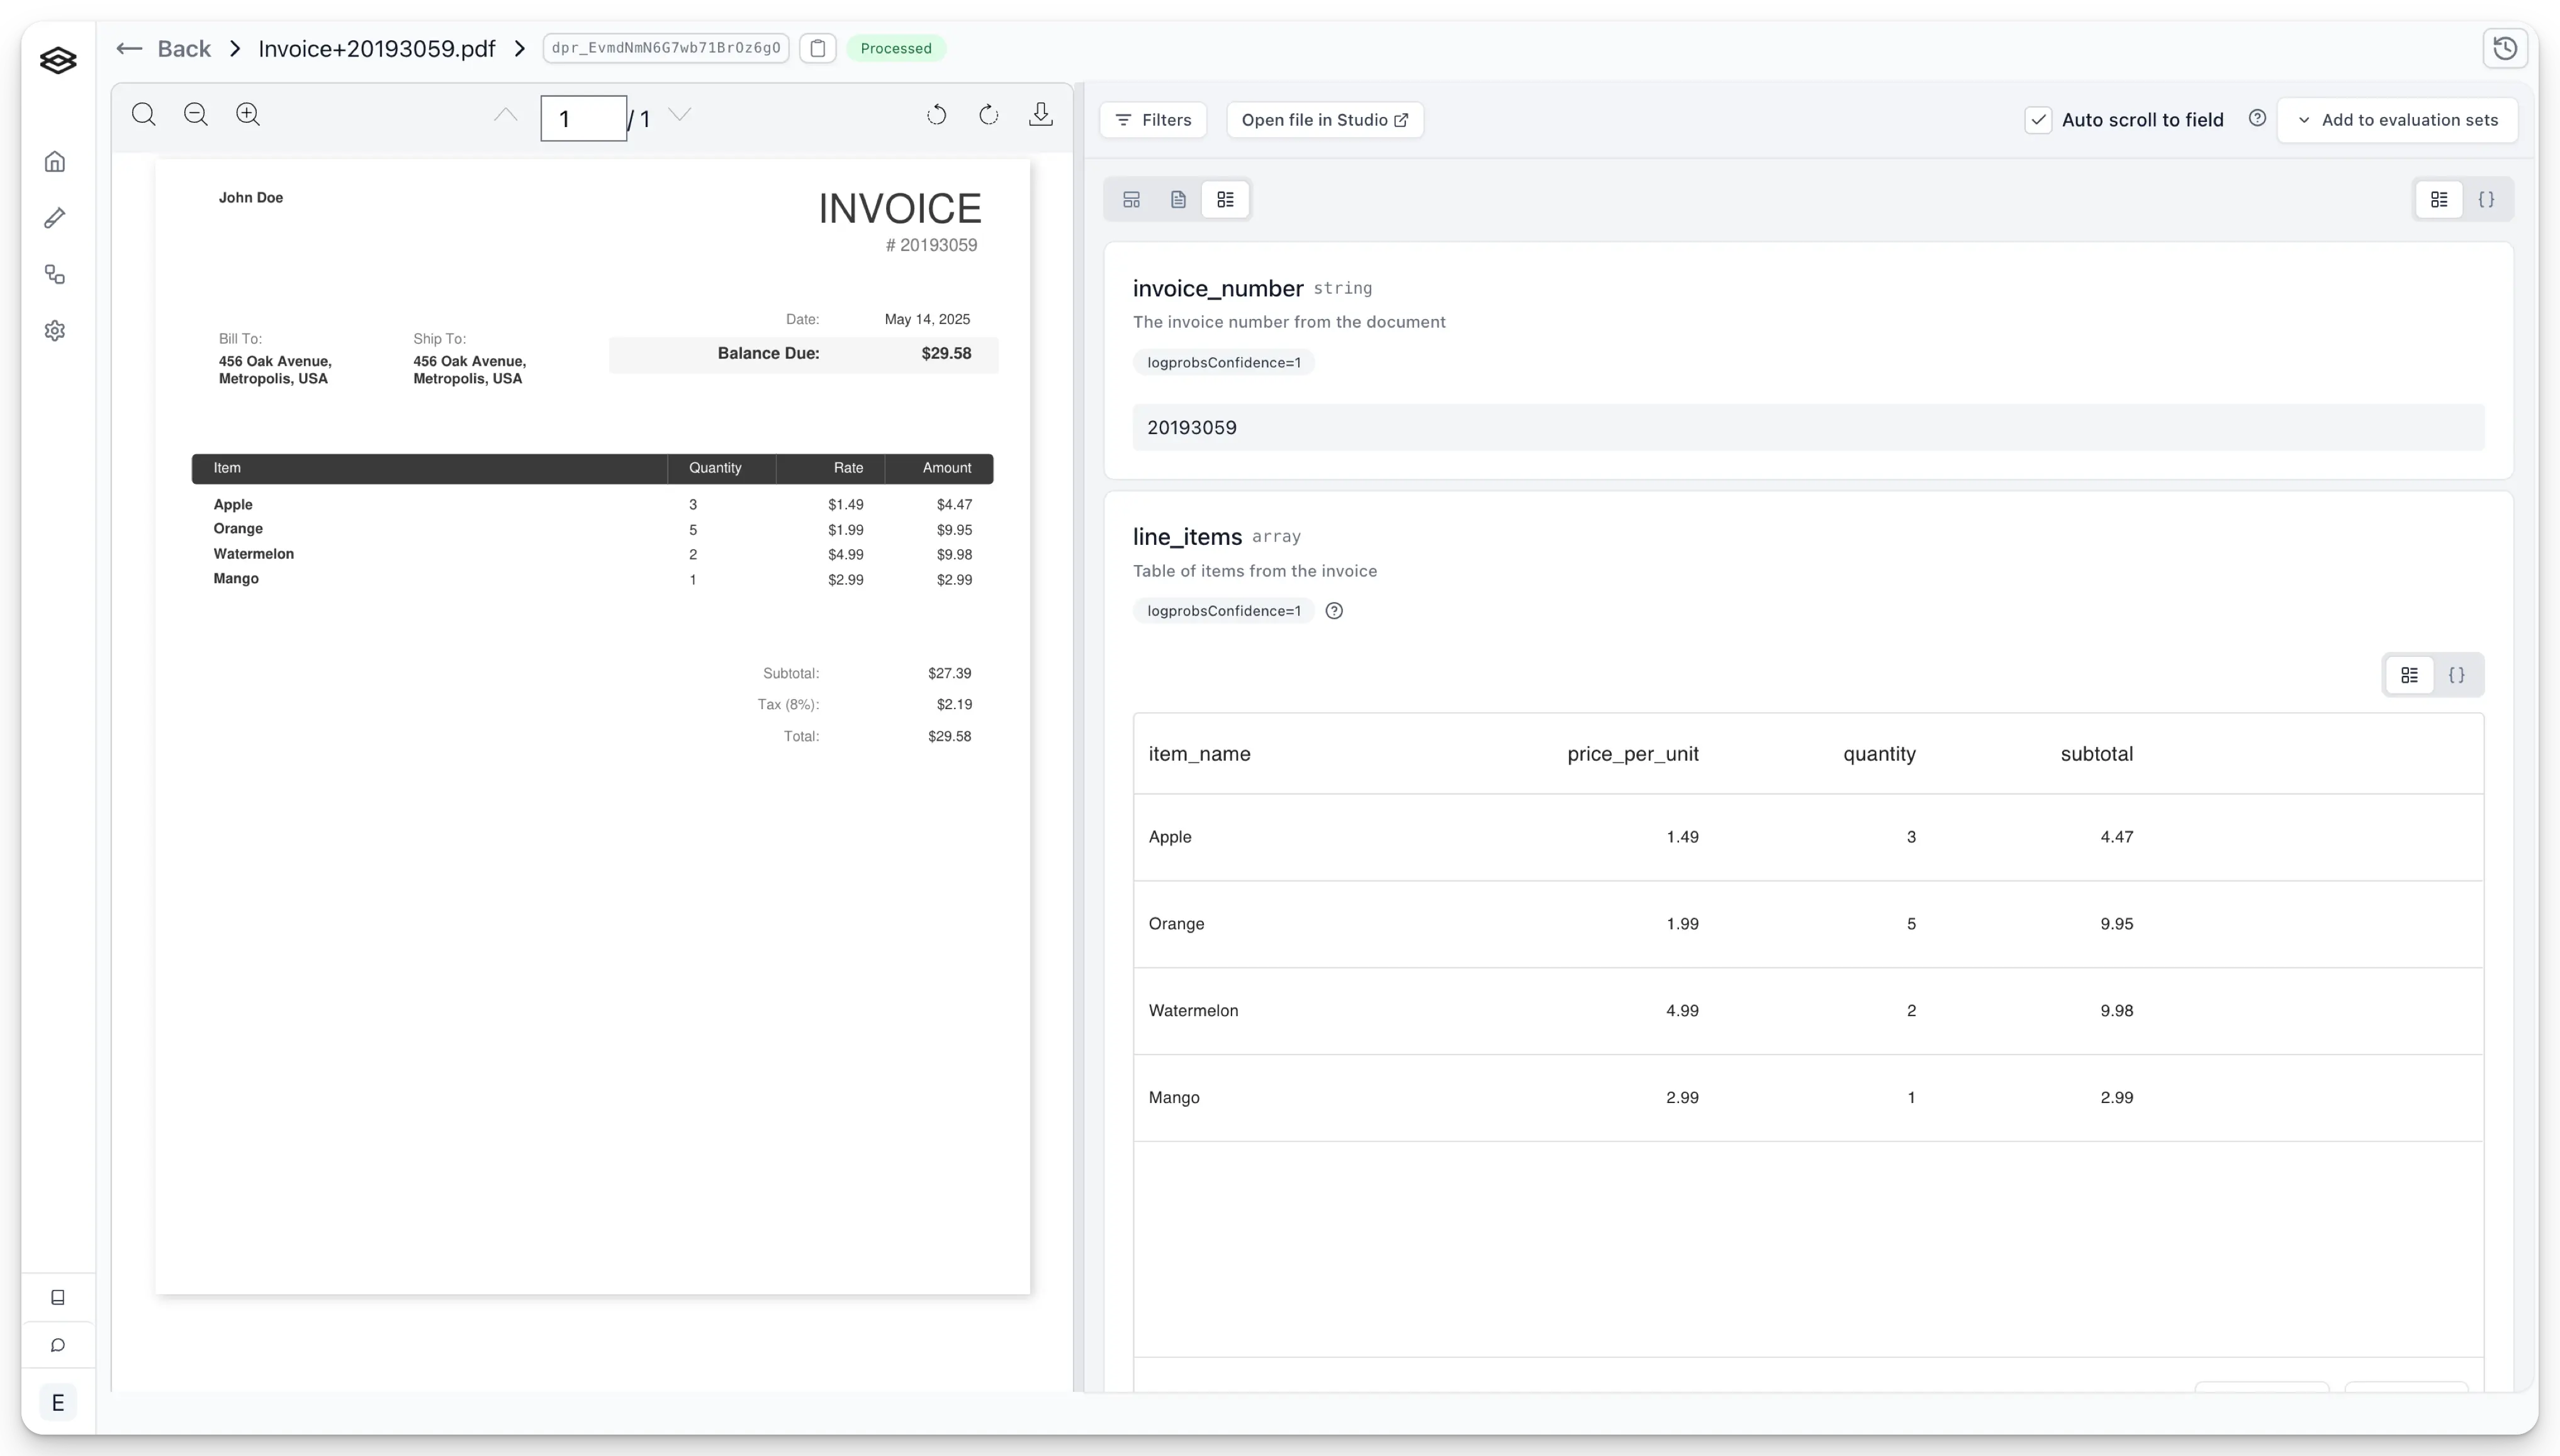The width and height of the screenshot is (2560, 1456).
Task: Switch to the document text view tab
Action: [x=1178, y=199]
